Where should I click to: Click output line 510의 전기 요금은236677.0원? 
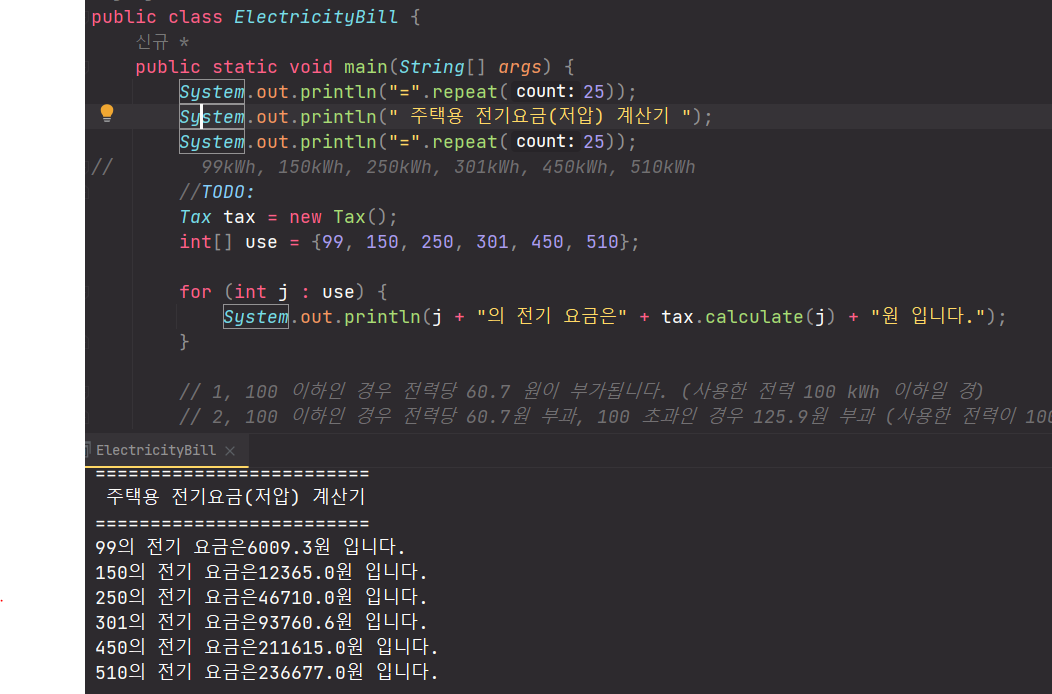pyautogui.click(x=267, y=673)
